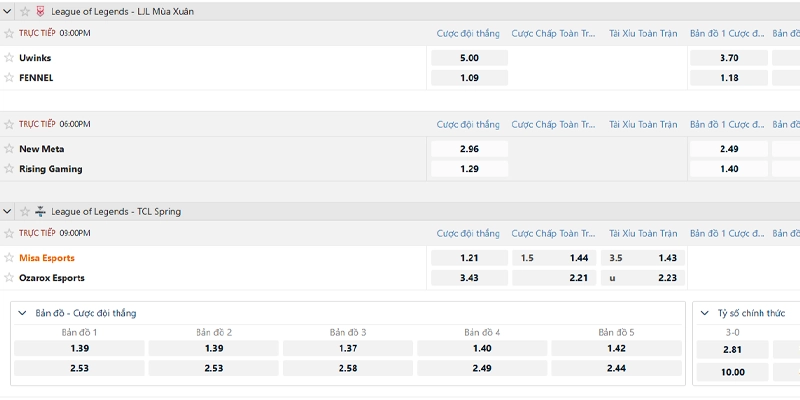
Task: Pick Bản đồ 3 odds 2.58
Action: pyautogui.click(x=348, y=368)
